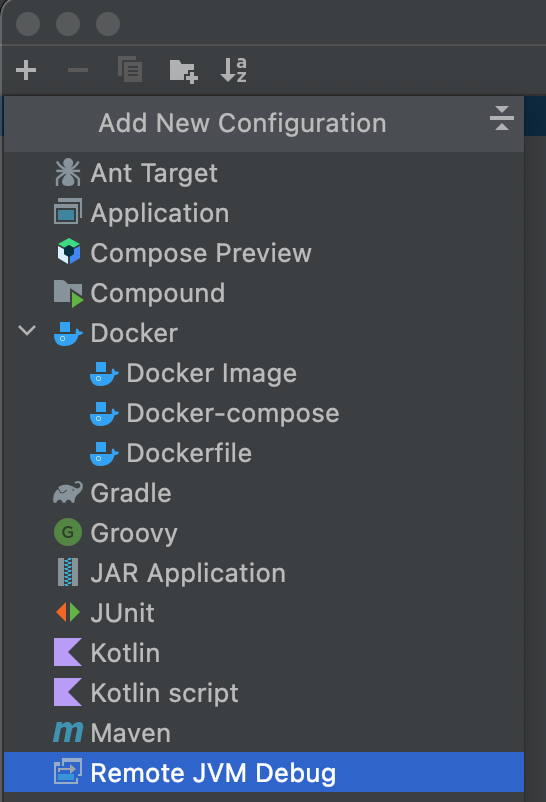Click the Ant Target spider icon
Screen dimensions: 546x802
coord(68,172)
